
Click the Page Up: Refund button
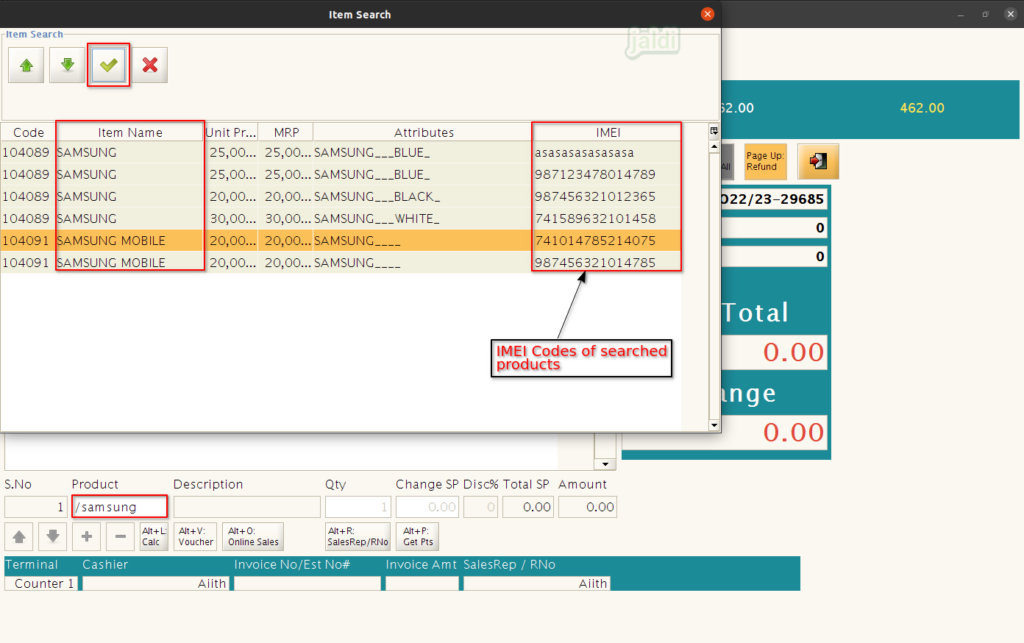[765, 161]
